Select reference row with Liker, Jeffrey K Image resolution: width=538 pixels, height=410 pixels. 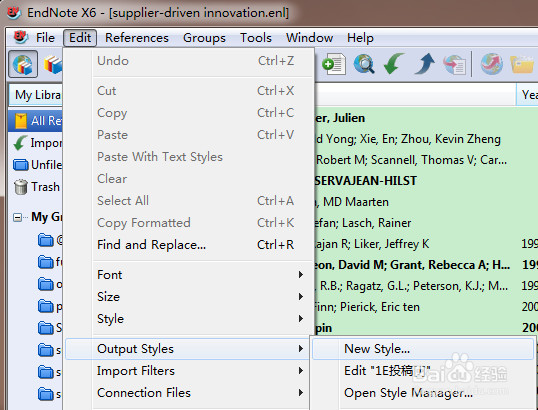click(x=426, y=244)
